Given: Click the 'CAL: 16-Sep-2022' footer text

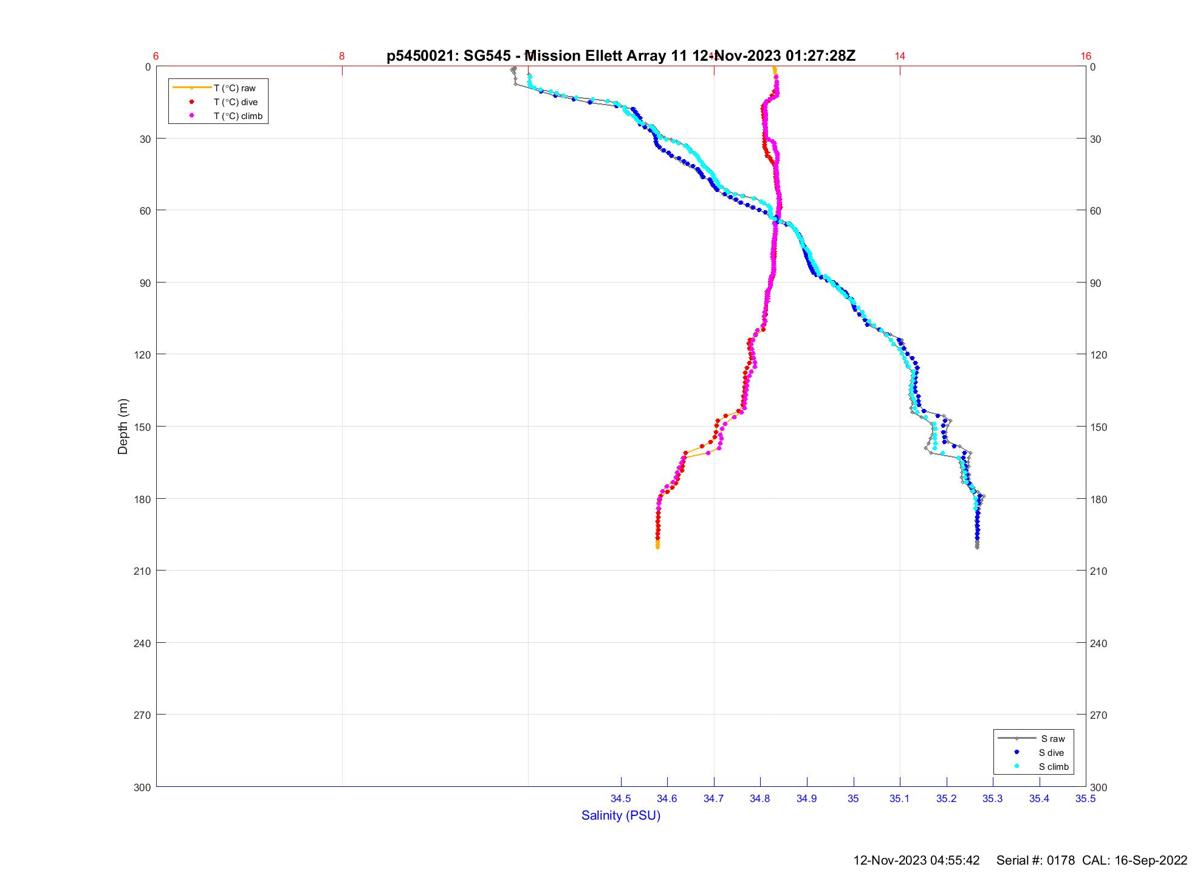Looking at the screenshot, I should coord(1135,860).
